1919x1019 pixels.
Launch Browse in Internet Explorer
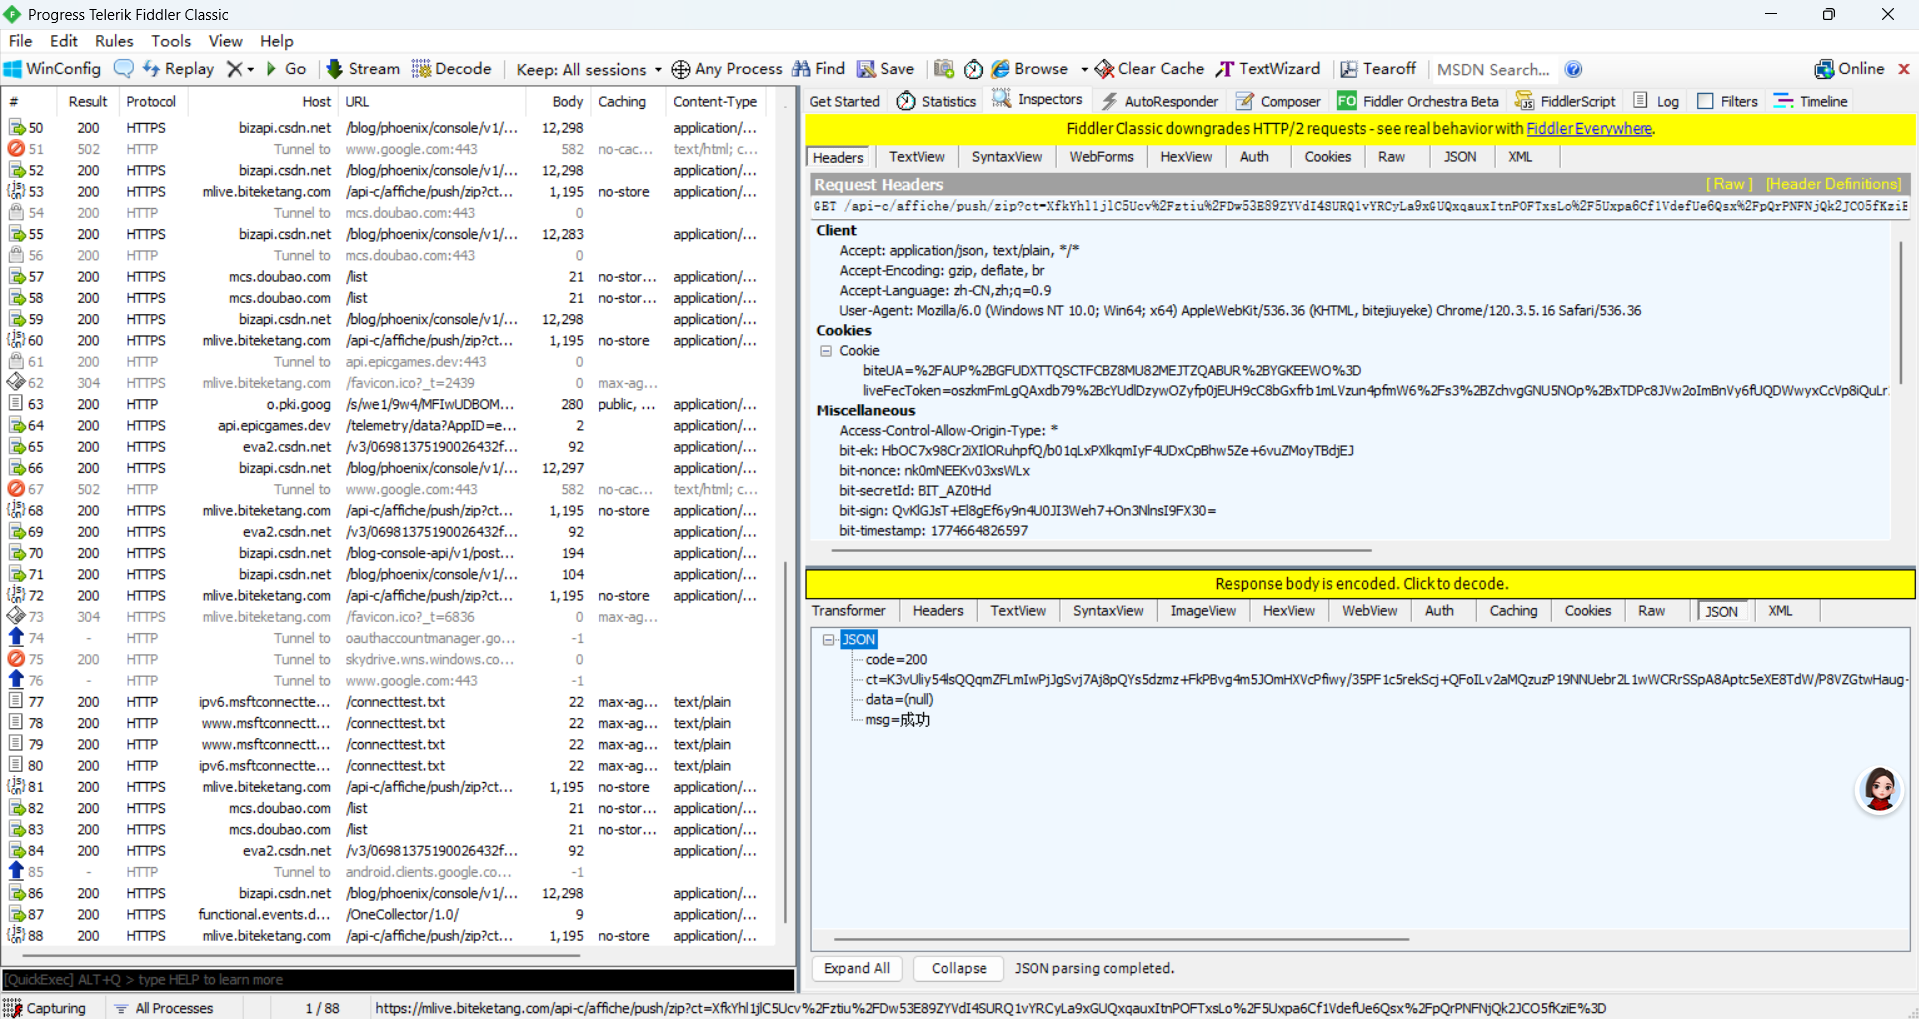pos(1030,69)
